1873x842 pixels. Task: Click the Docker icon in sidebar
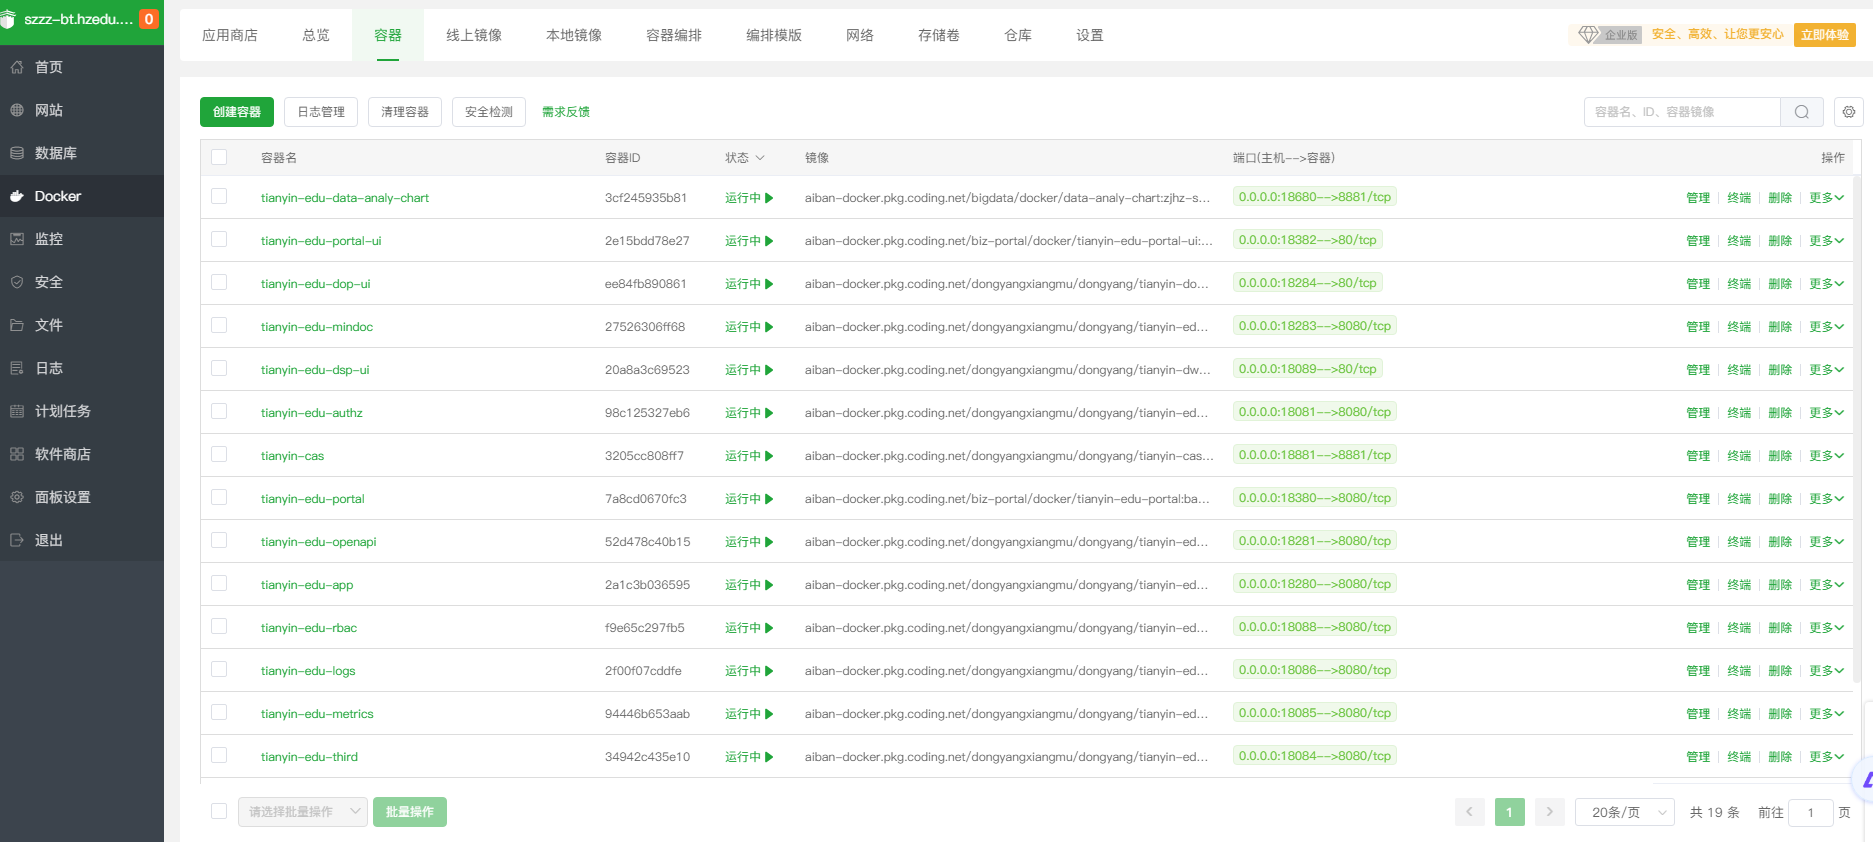tap(17, 196)
